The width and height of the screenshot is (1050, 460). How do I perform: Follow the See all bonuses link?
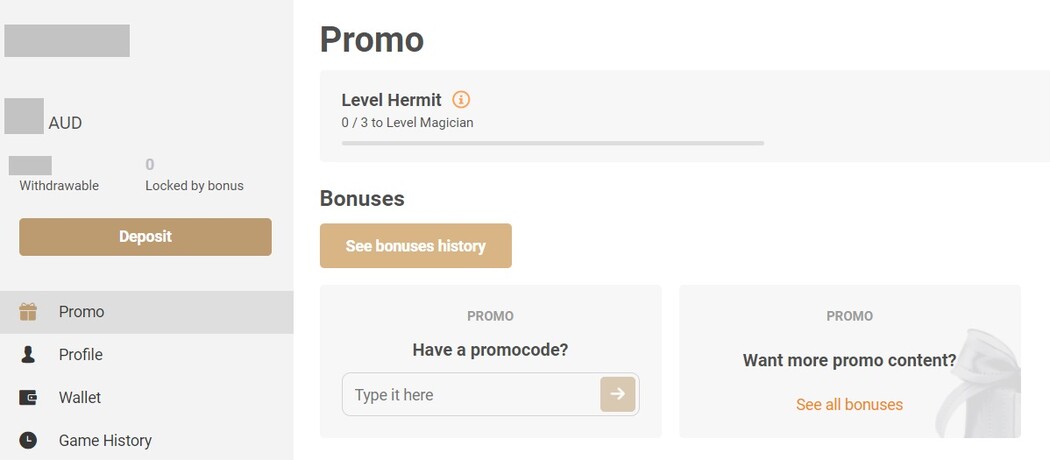849,405
